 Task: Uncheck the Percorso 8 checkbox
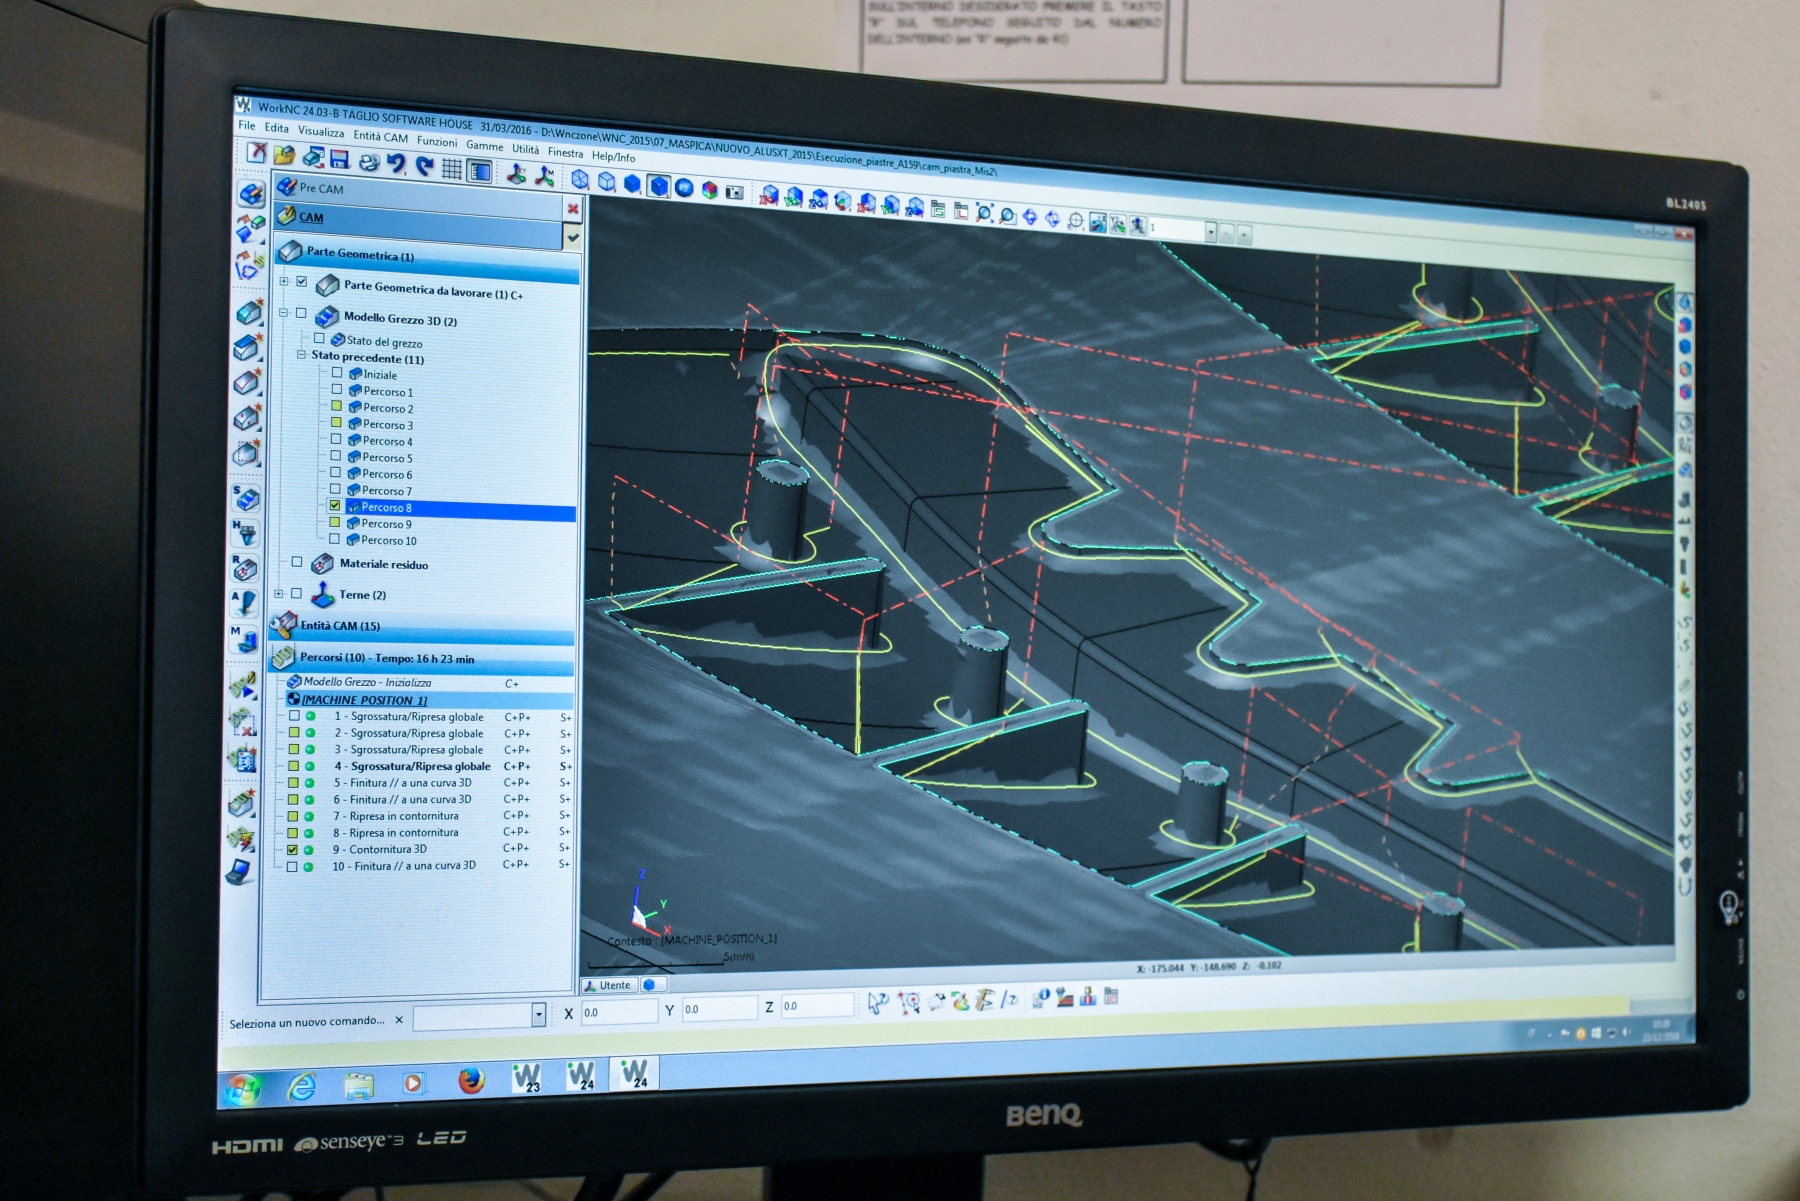(335, 506)
